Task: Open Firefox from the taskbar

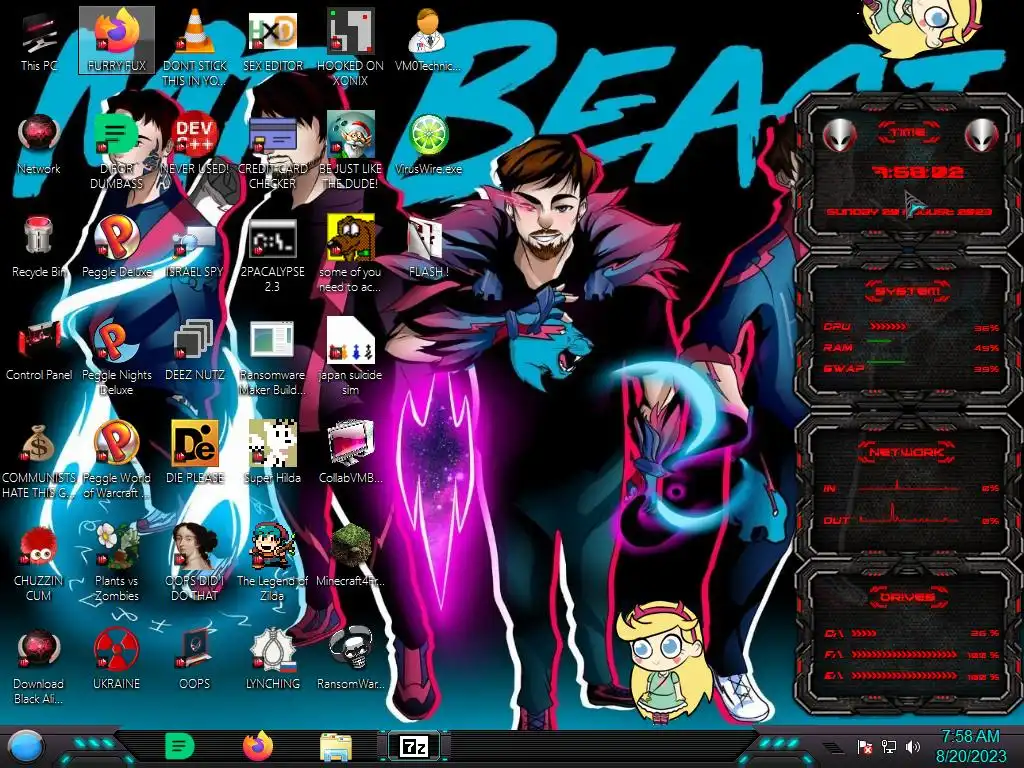Action: 258,746
